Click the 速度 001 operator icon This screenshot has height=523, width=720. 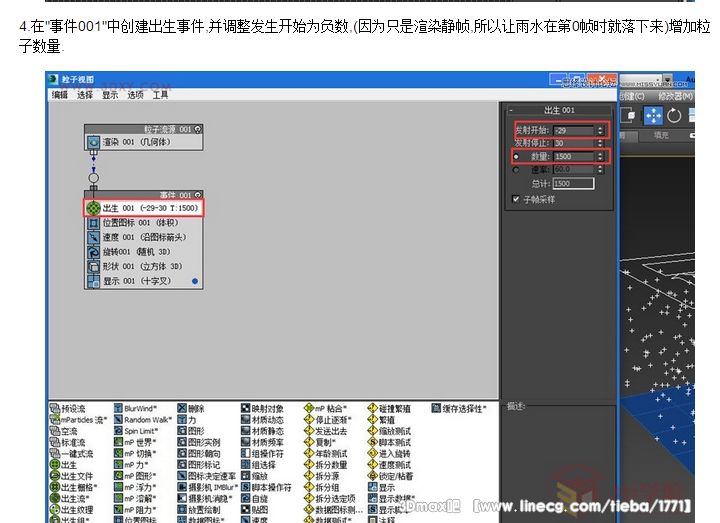(x=93, y=237)
